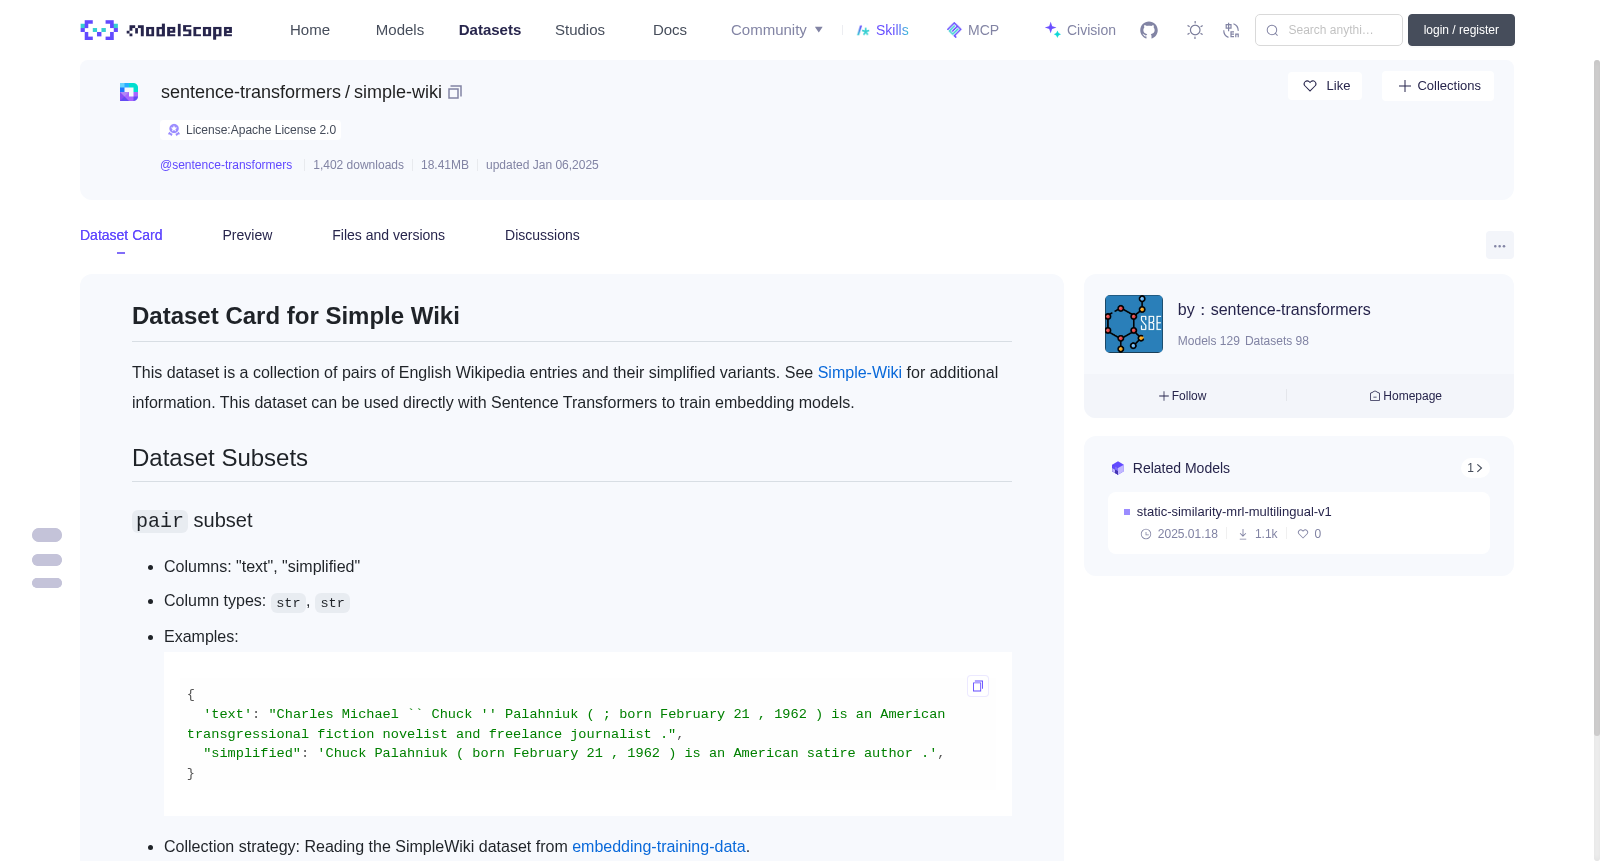This screenshot has height=861, width=1600.
Task: Toggle the light/dark theme sun icon
Action: [x=1195, y=30]
